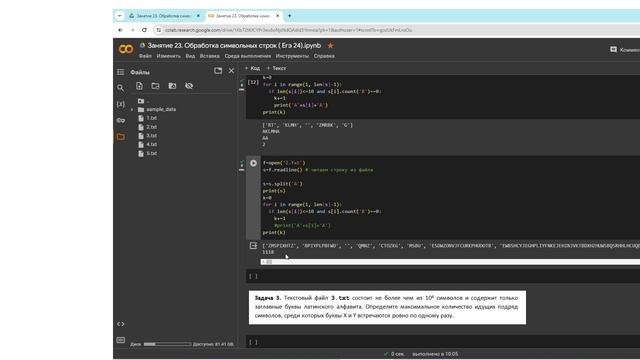Open the table of contents sidebar icon

(120, 72)
